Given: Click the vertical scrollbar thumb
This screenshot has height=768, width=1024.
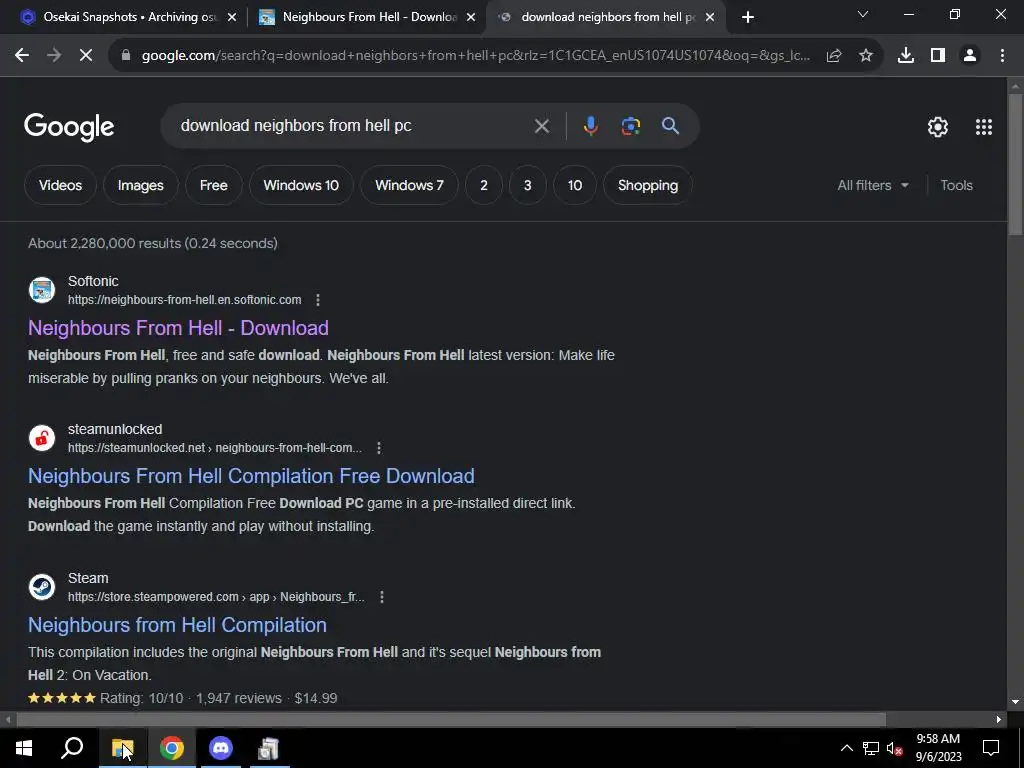Looking at the screenshot, I should coord(1016,165).
